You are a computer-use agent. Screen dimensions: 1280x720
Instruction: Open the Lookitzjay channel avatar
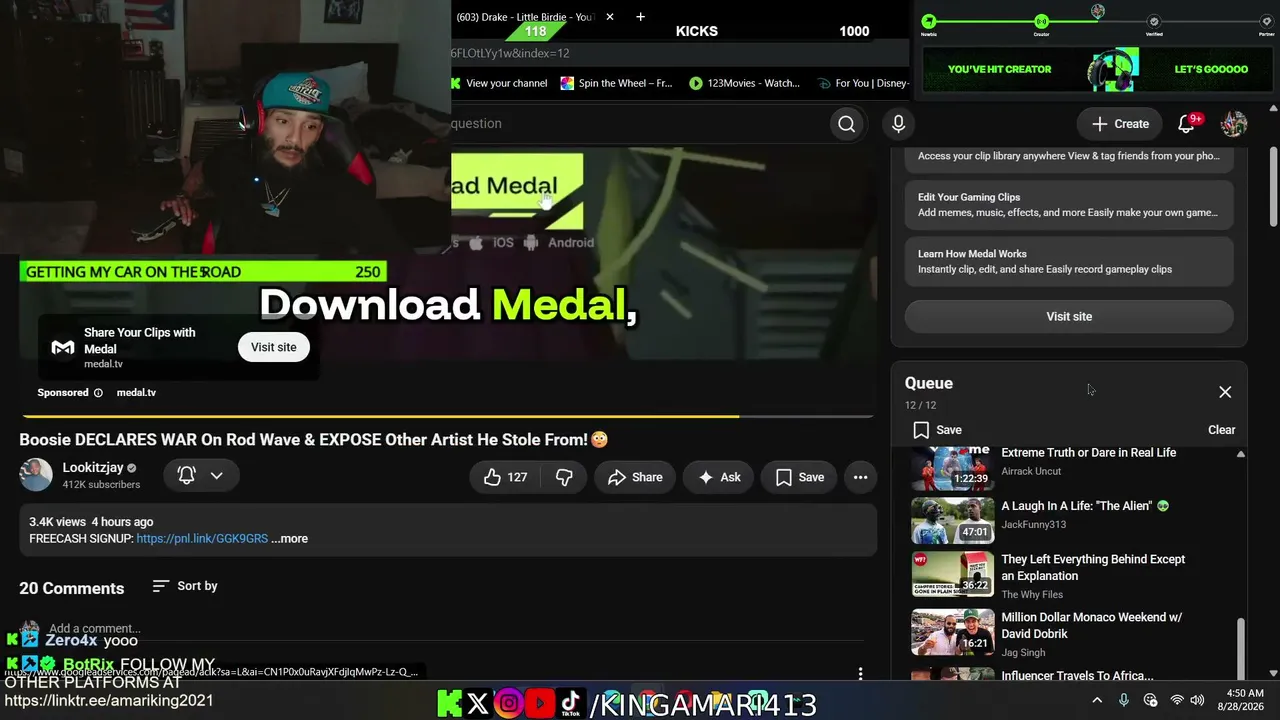36,475
